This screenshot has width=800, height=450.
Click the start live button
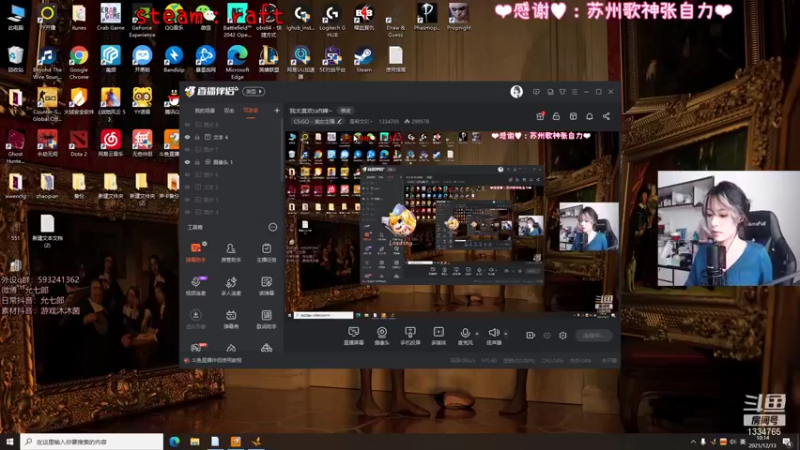pos(593,335)
